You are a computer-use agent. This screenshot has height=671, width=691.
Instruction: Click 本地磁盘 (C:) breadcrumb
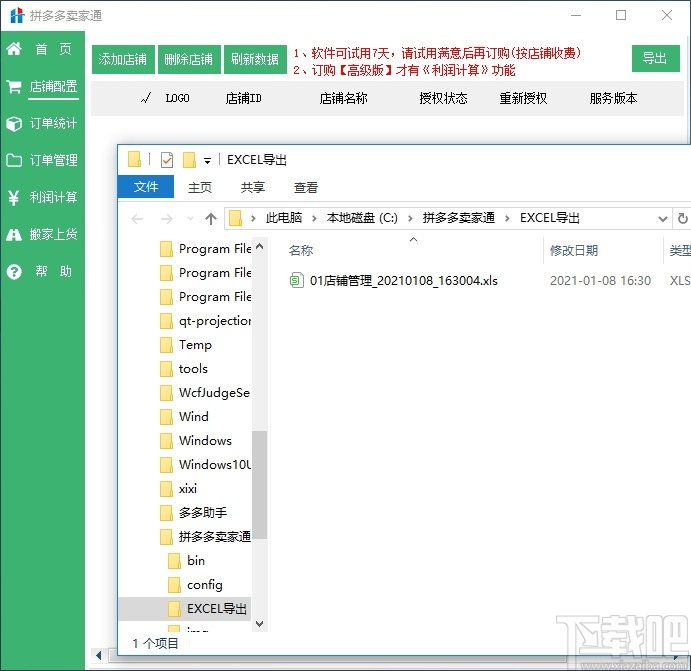point(362,218)
